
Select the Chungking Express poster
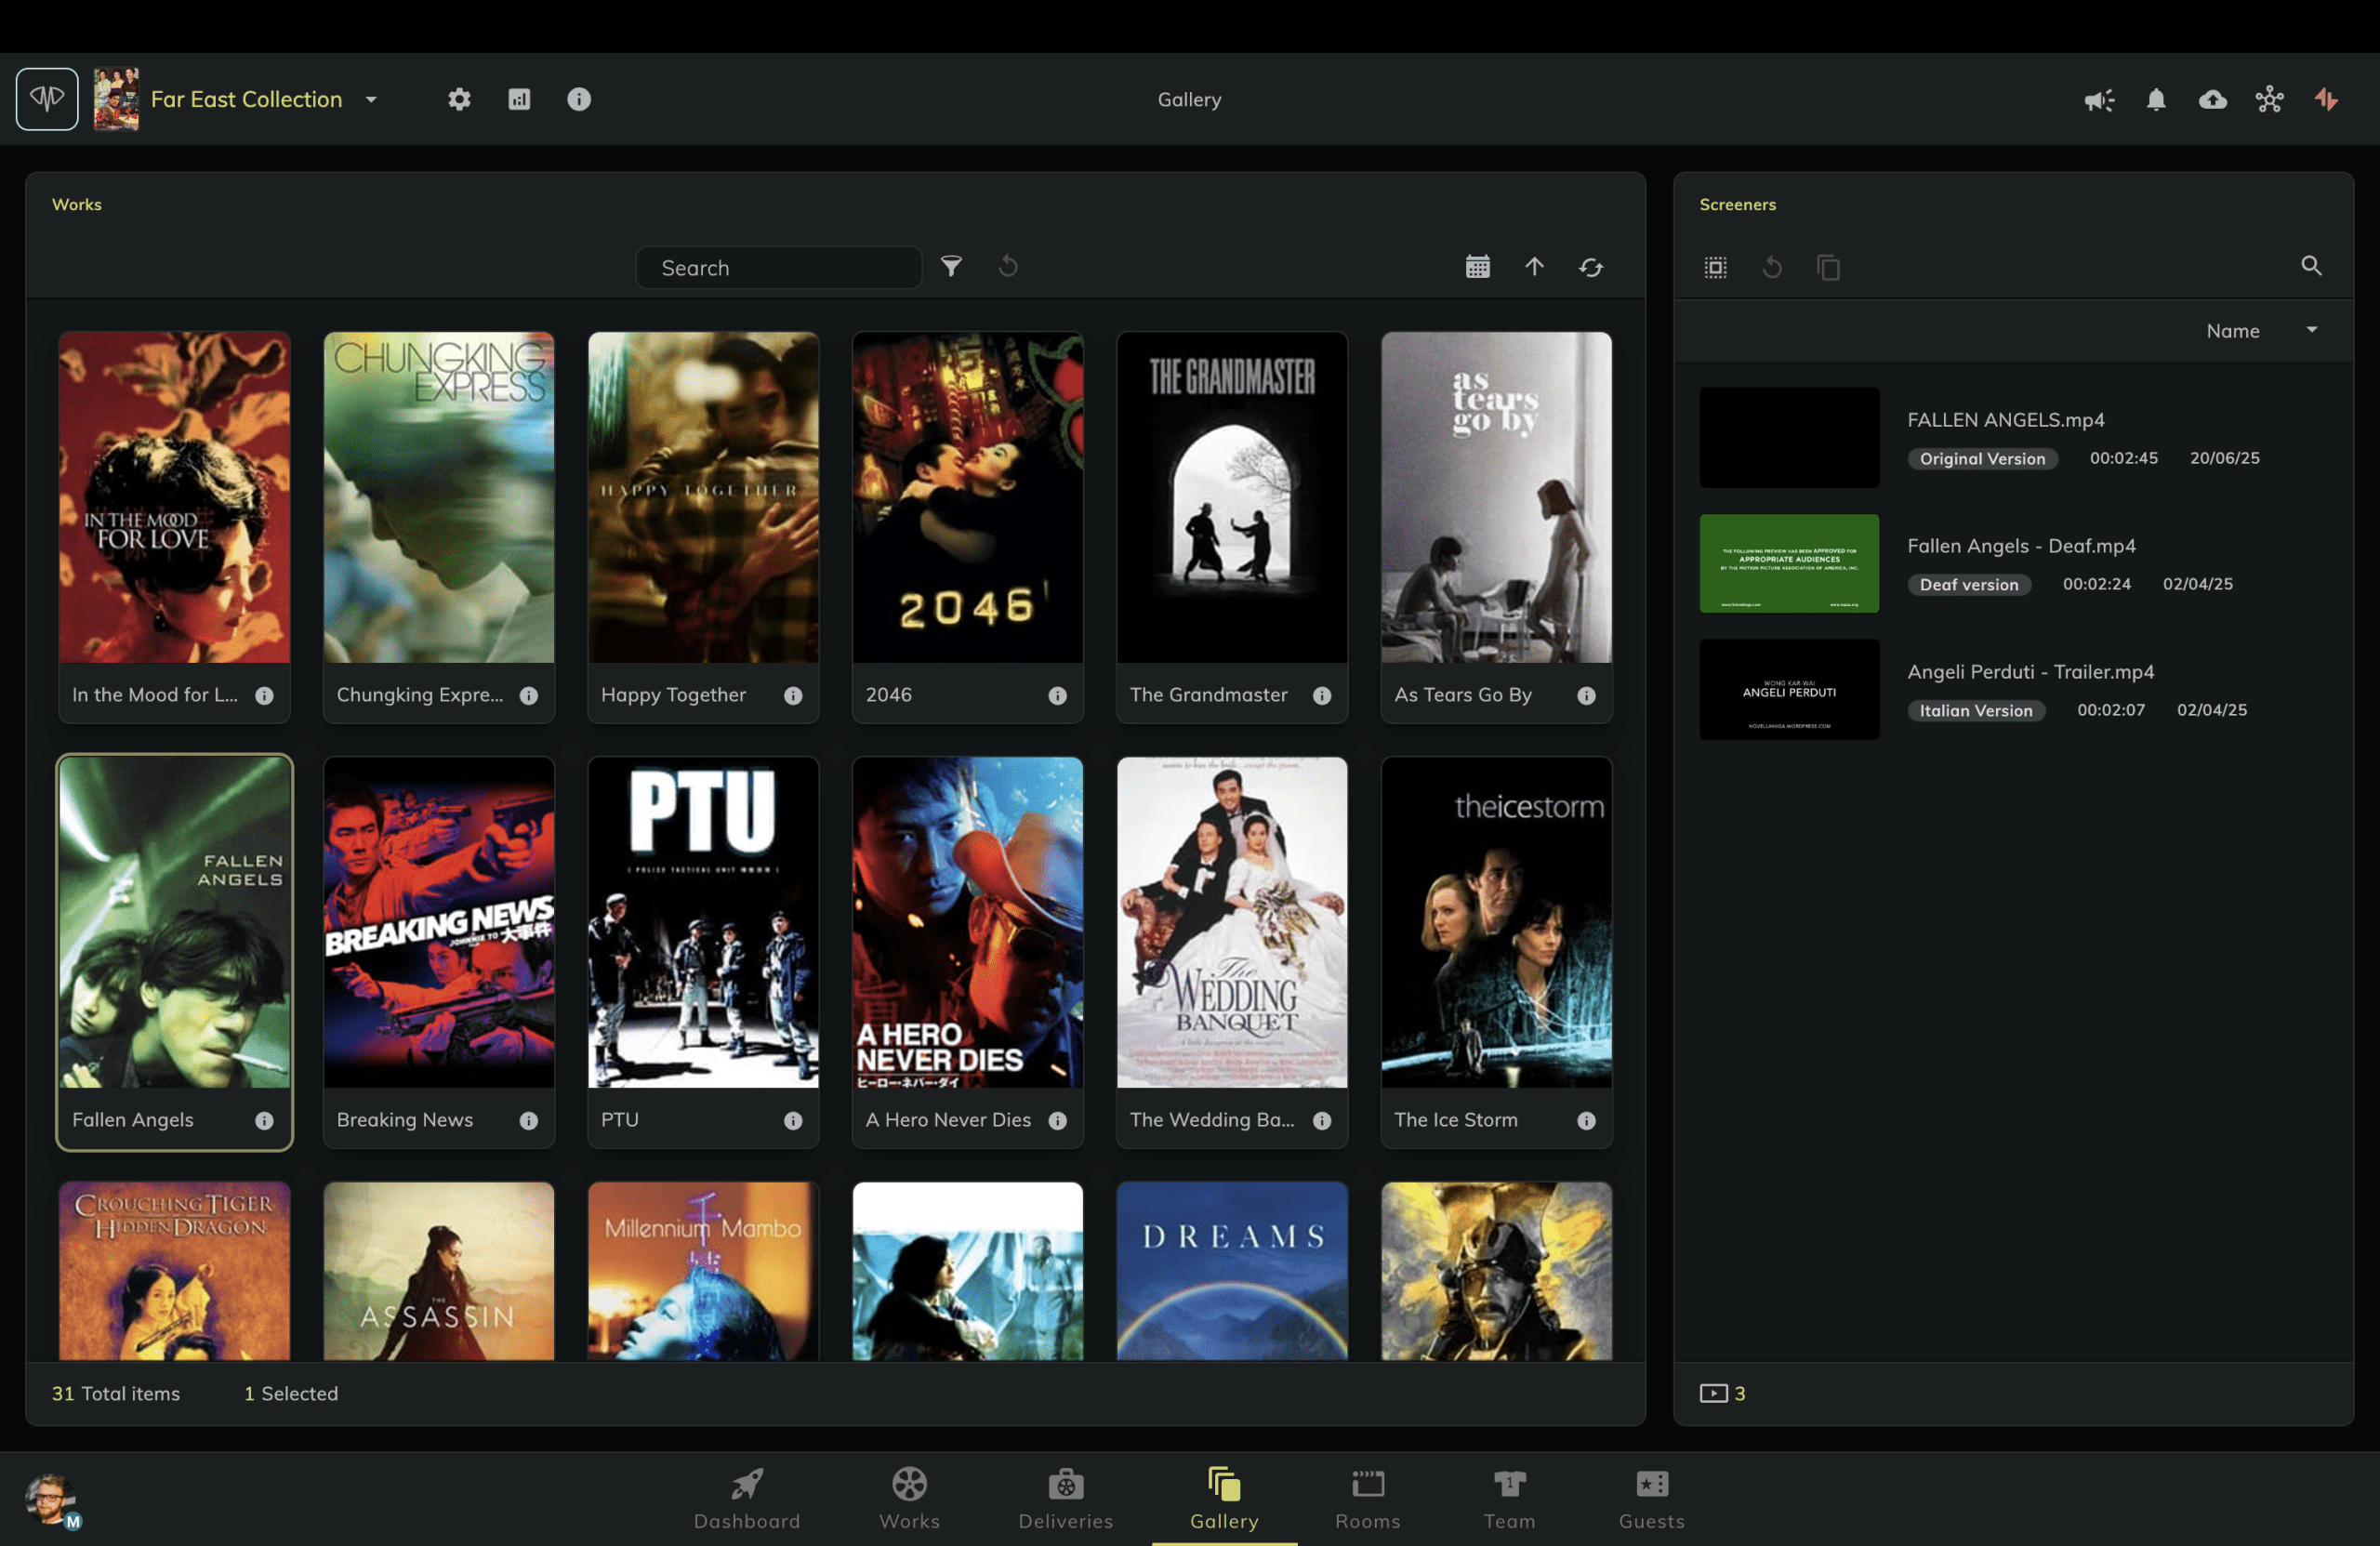coord(438,498)
